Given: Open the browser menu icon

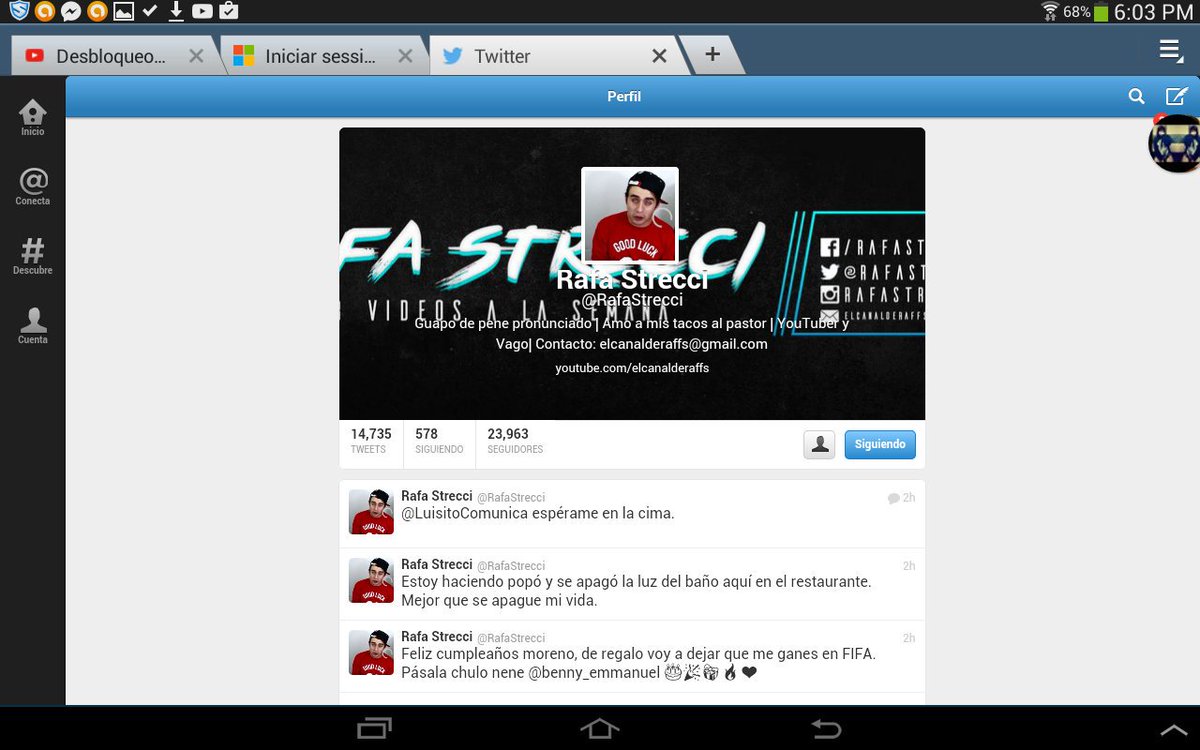Looking at the screenshot, I should [1170, 50].
